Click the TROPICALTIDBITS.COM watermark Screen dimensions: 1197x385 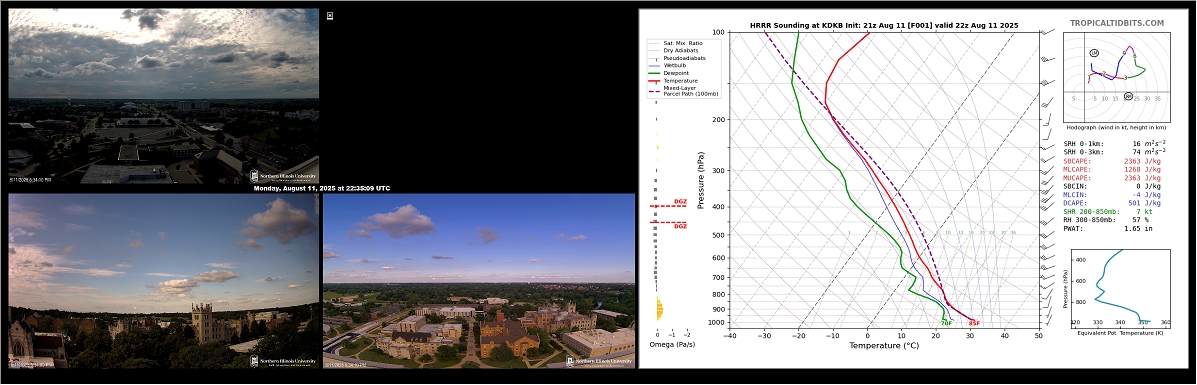pos(1117,24)
